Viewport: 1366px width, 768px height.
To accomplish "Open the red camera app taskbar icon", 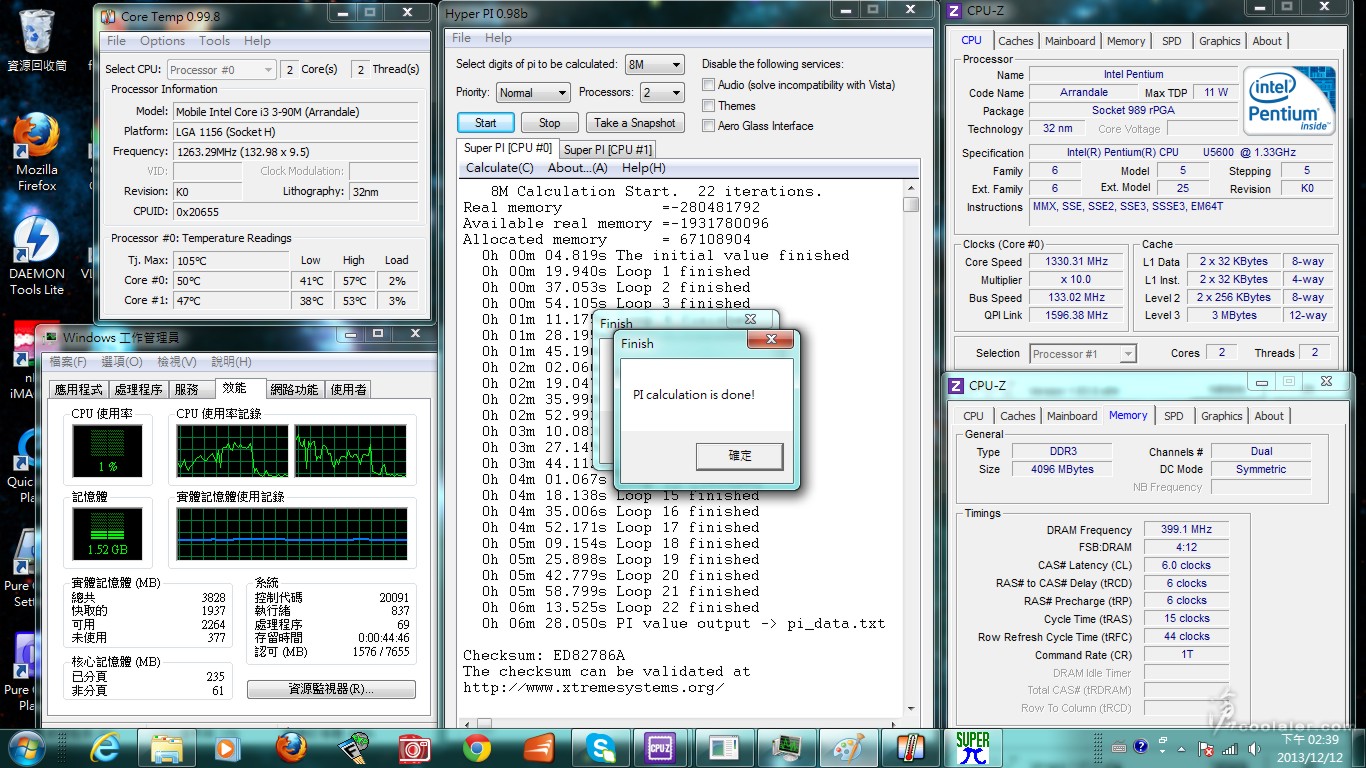I will click(x=414, y=747).
